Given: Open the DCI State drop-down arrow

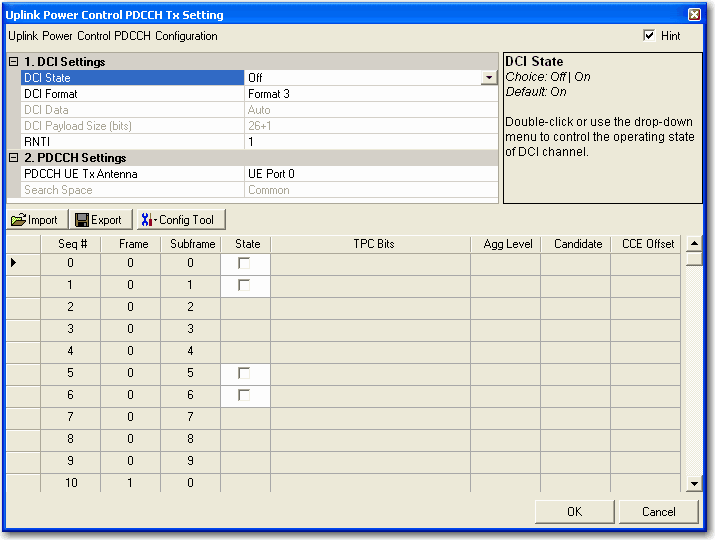Looking at the screenshot, I should (488, 78).
